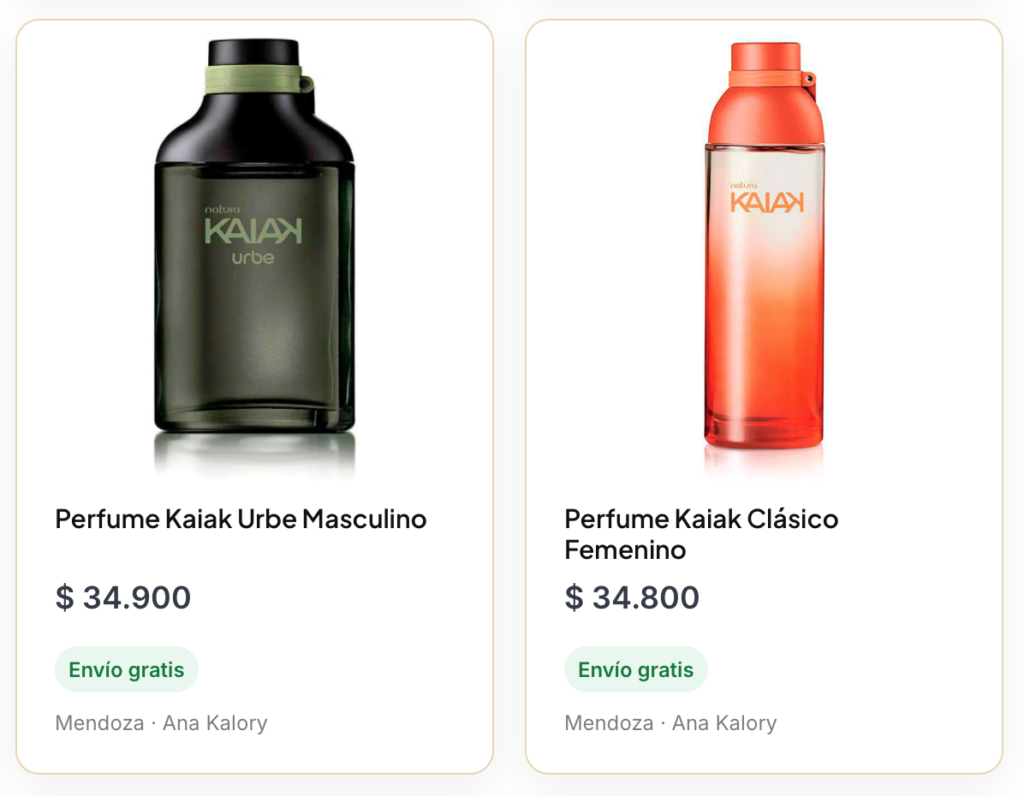The width and height of the screenshot is (1024, 796).
Task: Click the KAIAK logo on orange bottle
Action: click(x=767, y=202)
